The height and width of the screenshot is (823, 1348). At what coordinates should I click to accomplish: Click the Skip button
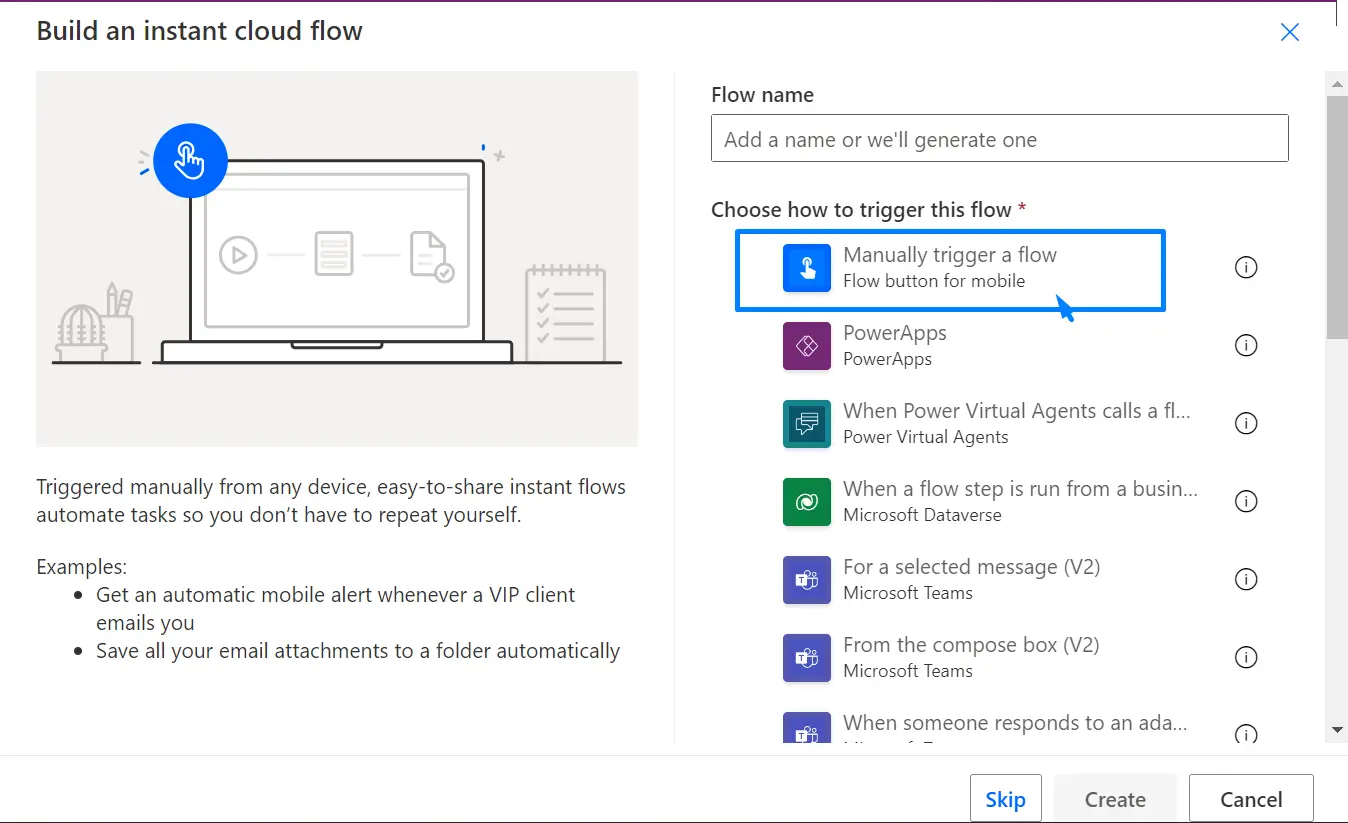pos(1006,799)
